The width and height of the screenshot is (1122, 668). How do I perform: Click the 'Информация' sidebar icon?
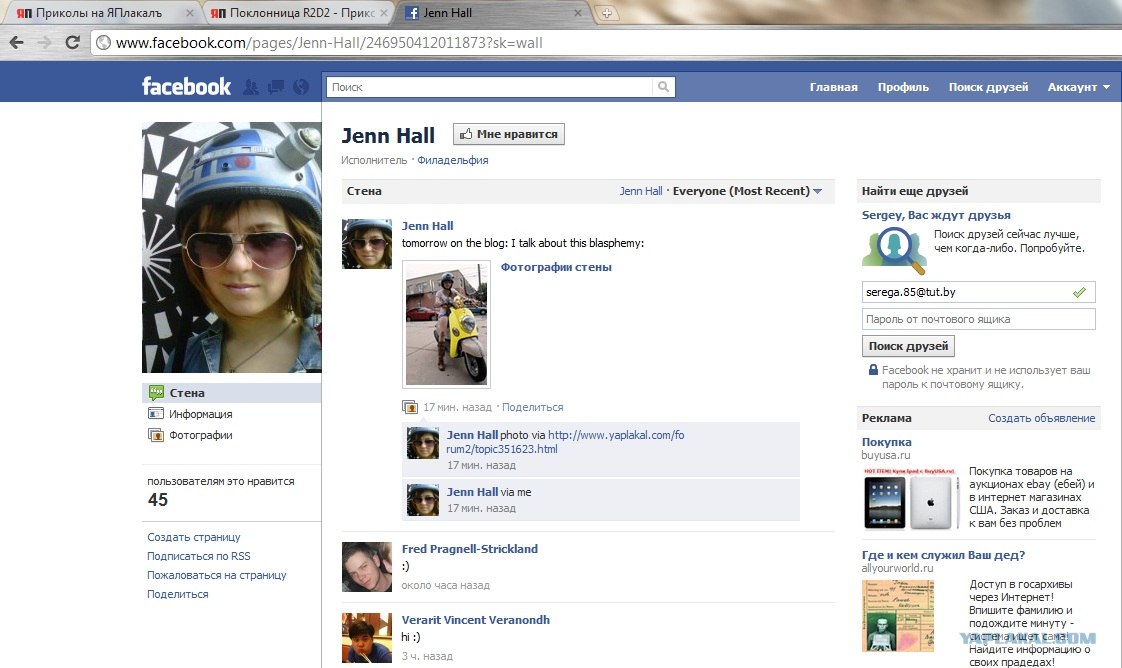[155, 413]
